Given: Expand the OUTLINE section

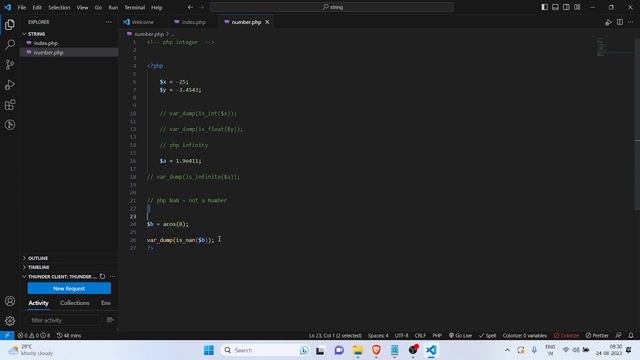Looking at the screenshot, I should pos(38,258).
